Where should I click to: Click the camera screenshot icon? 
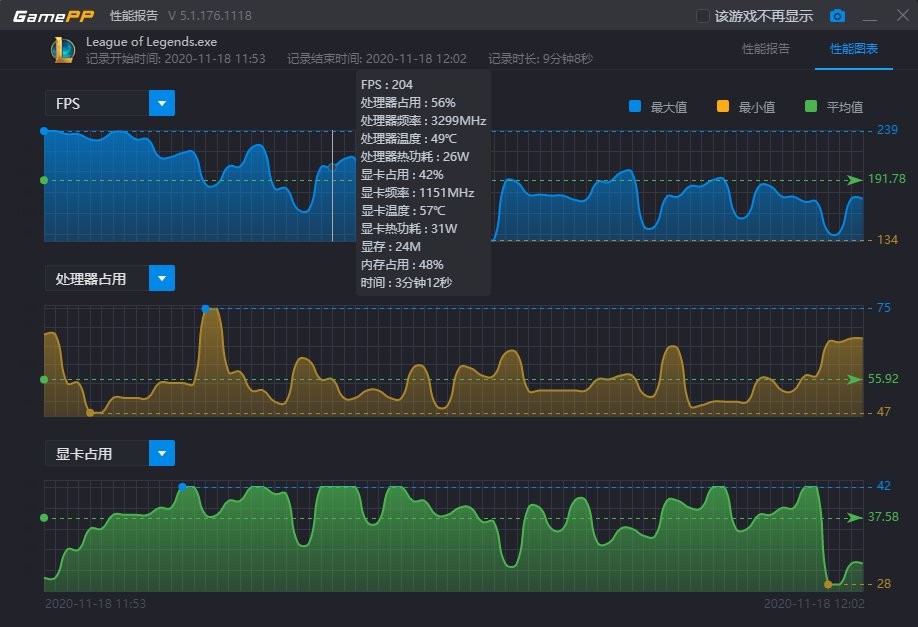(837, 16)
